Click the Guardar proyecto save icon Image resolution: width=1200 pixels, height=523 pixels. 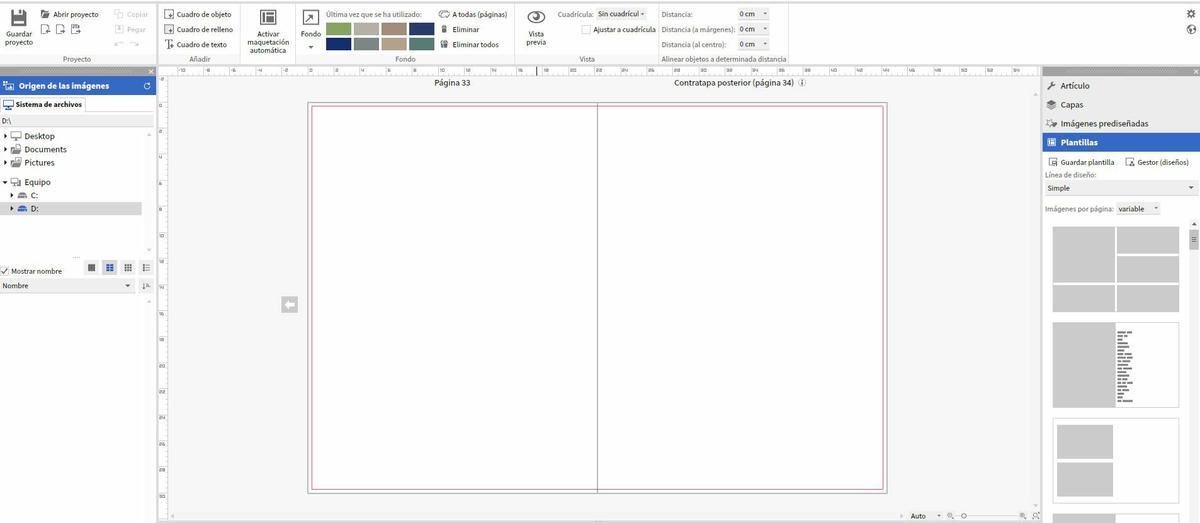pos(18,19)
